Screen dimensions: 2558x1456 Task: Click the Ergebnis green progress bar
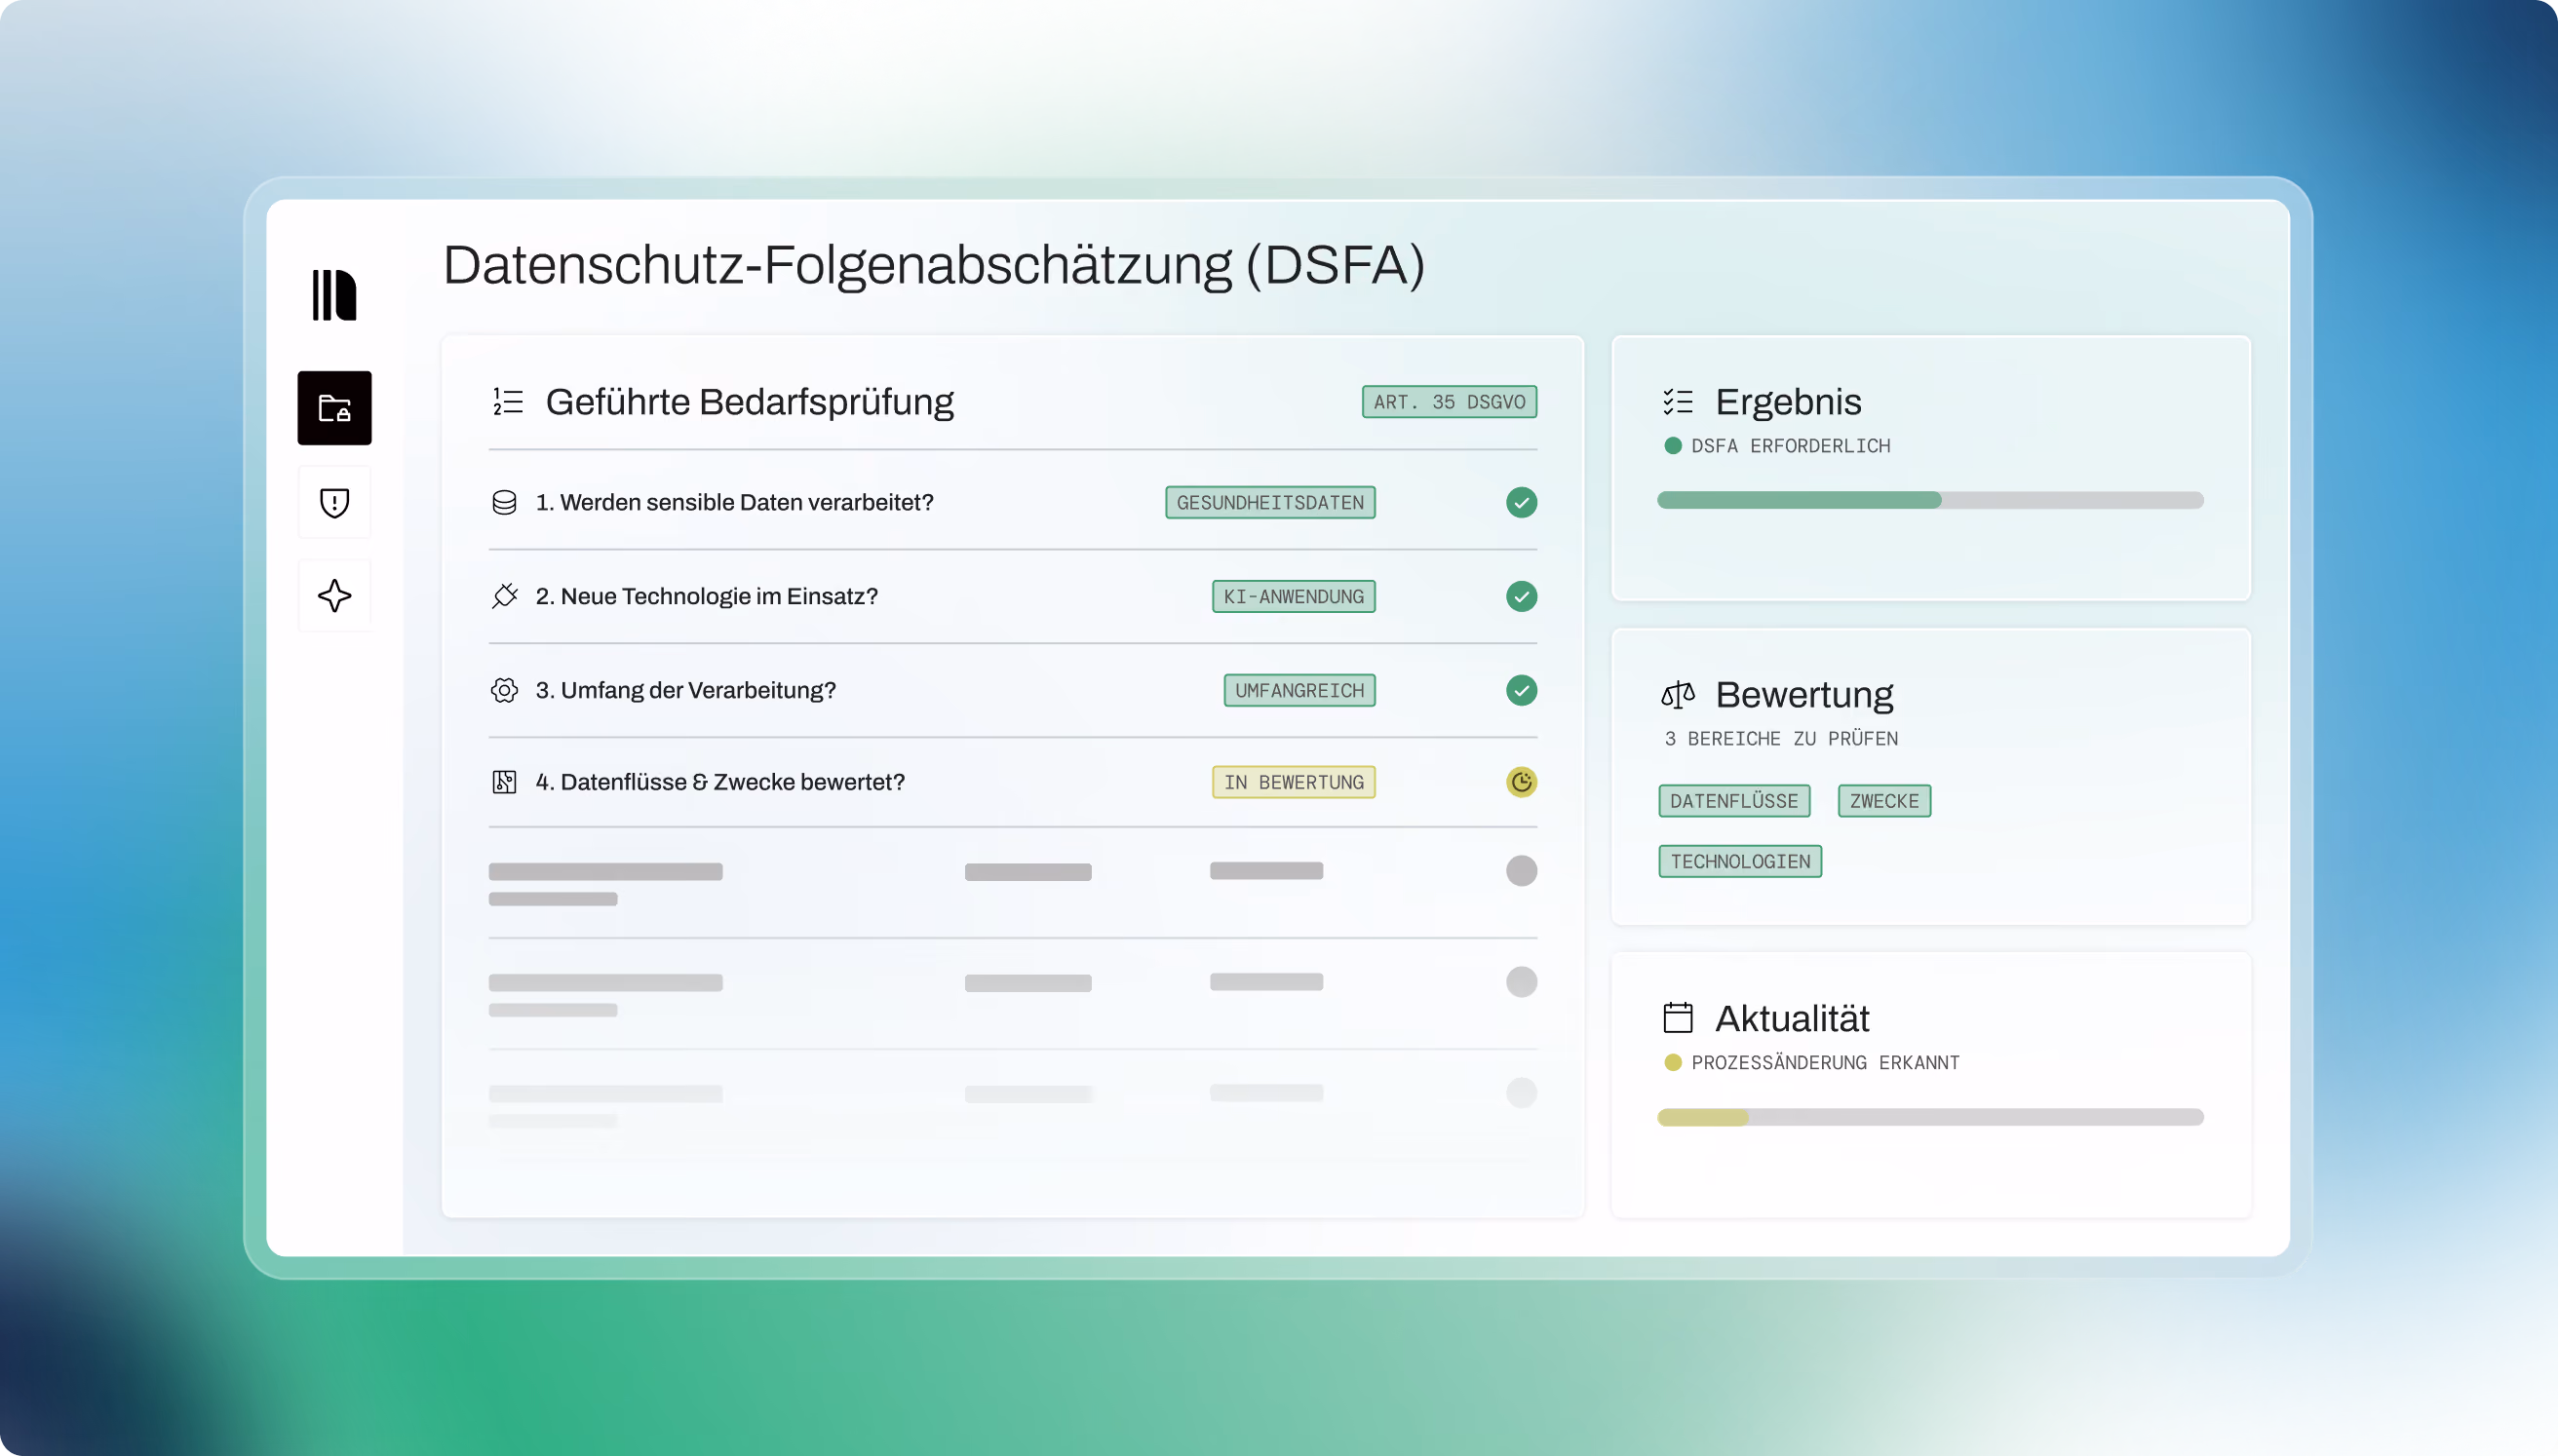[1930, 500]
